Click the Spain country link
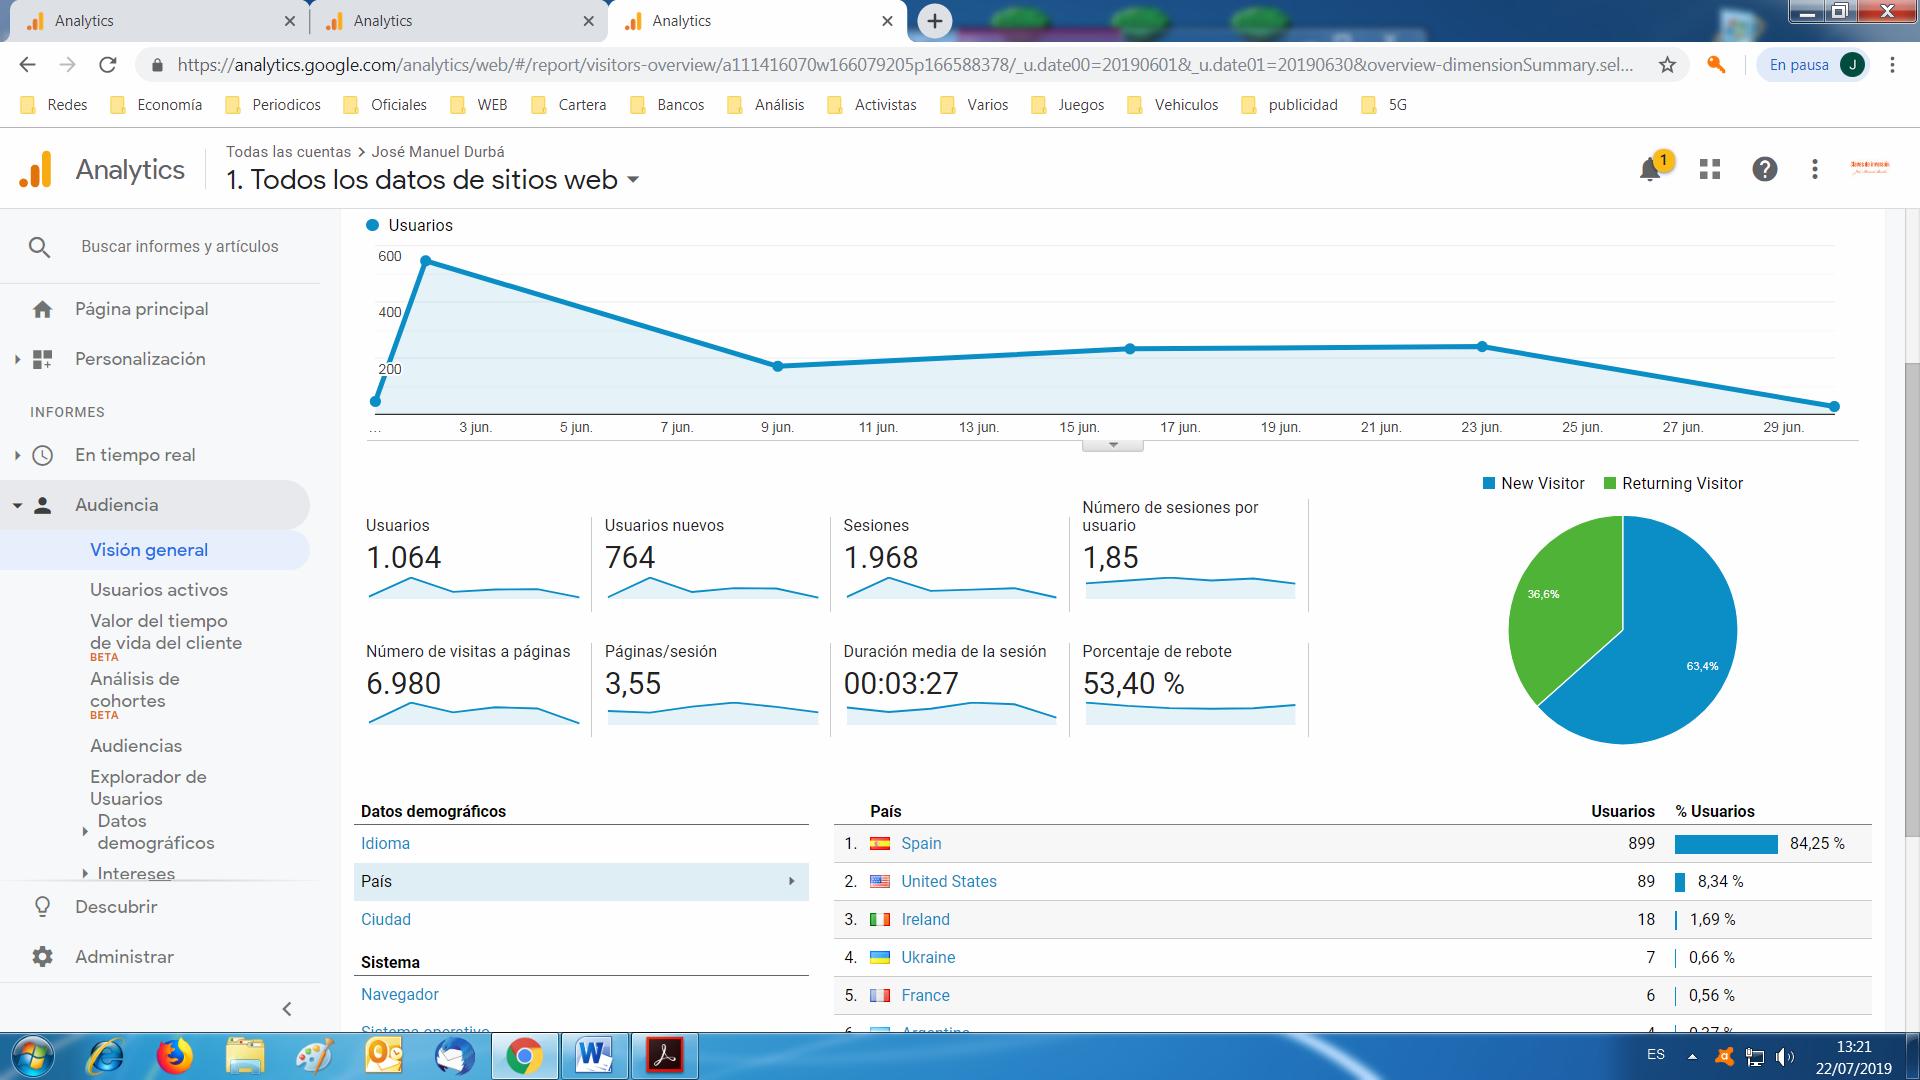The image size is (1920, 1080). [921, 844]
